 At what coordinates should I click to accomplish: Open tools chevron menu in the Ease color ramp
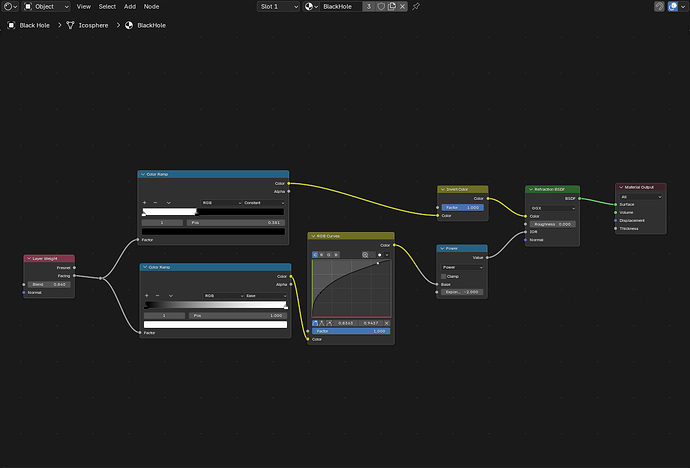click(x=171, y=296)
